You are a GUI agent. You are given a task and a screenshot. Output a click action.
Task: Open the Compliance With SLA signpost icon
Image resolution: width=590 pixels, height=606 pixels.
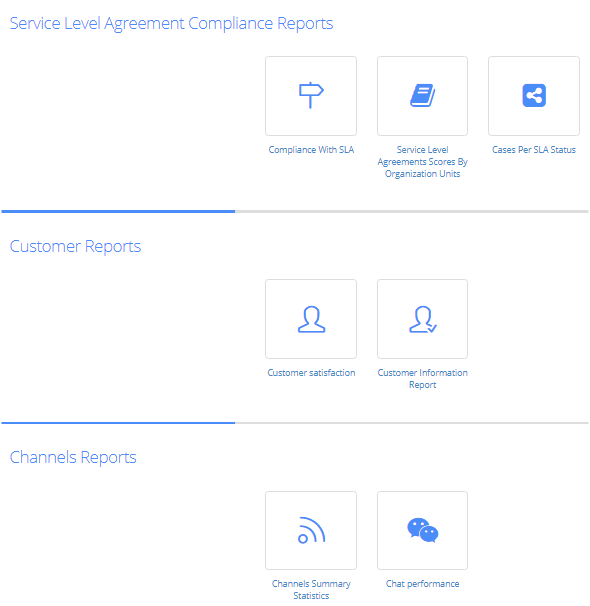tap(311, 96)
